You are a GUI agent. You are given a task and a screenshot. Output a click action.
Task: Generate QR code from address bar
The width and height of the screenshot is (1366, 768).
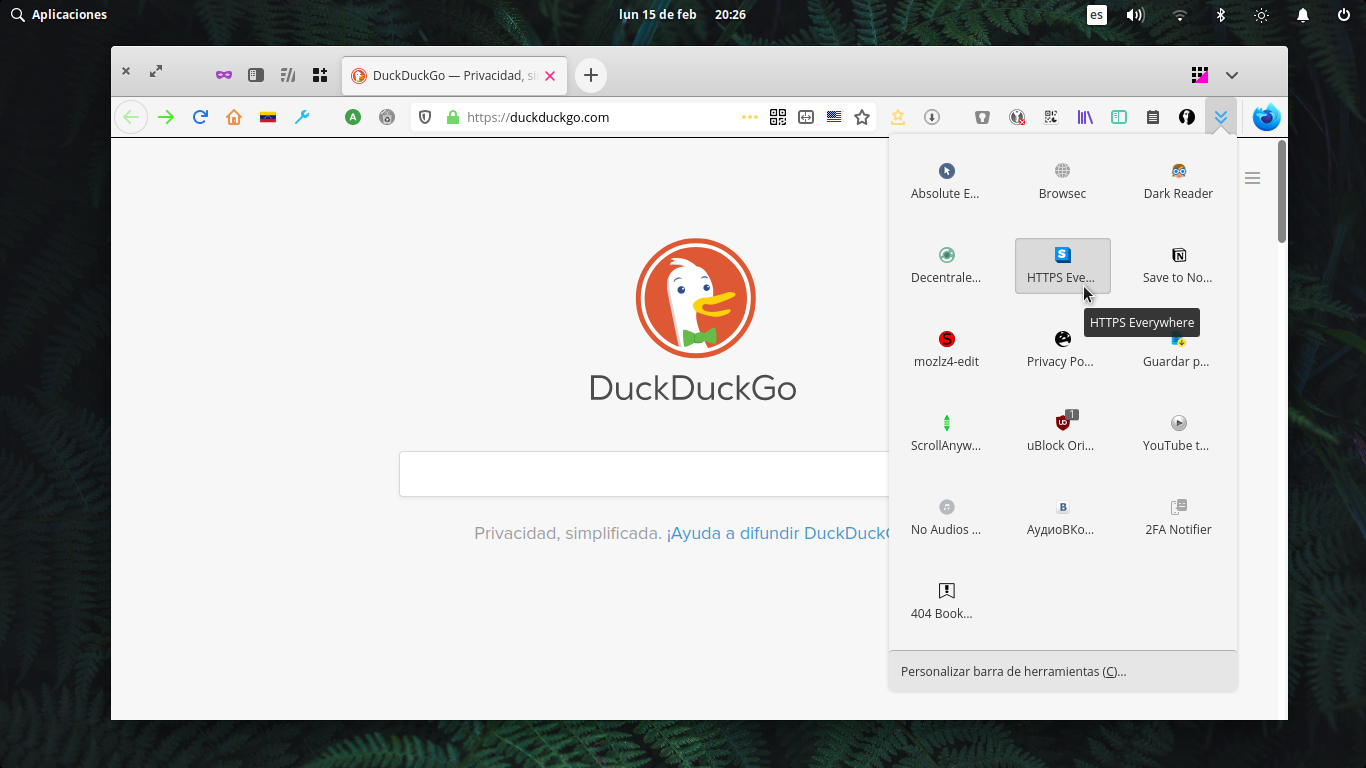pyautogui.click(x=778, y=117)
